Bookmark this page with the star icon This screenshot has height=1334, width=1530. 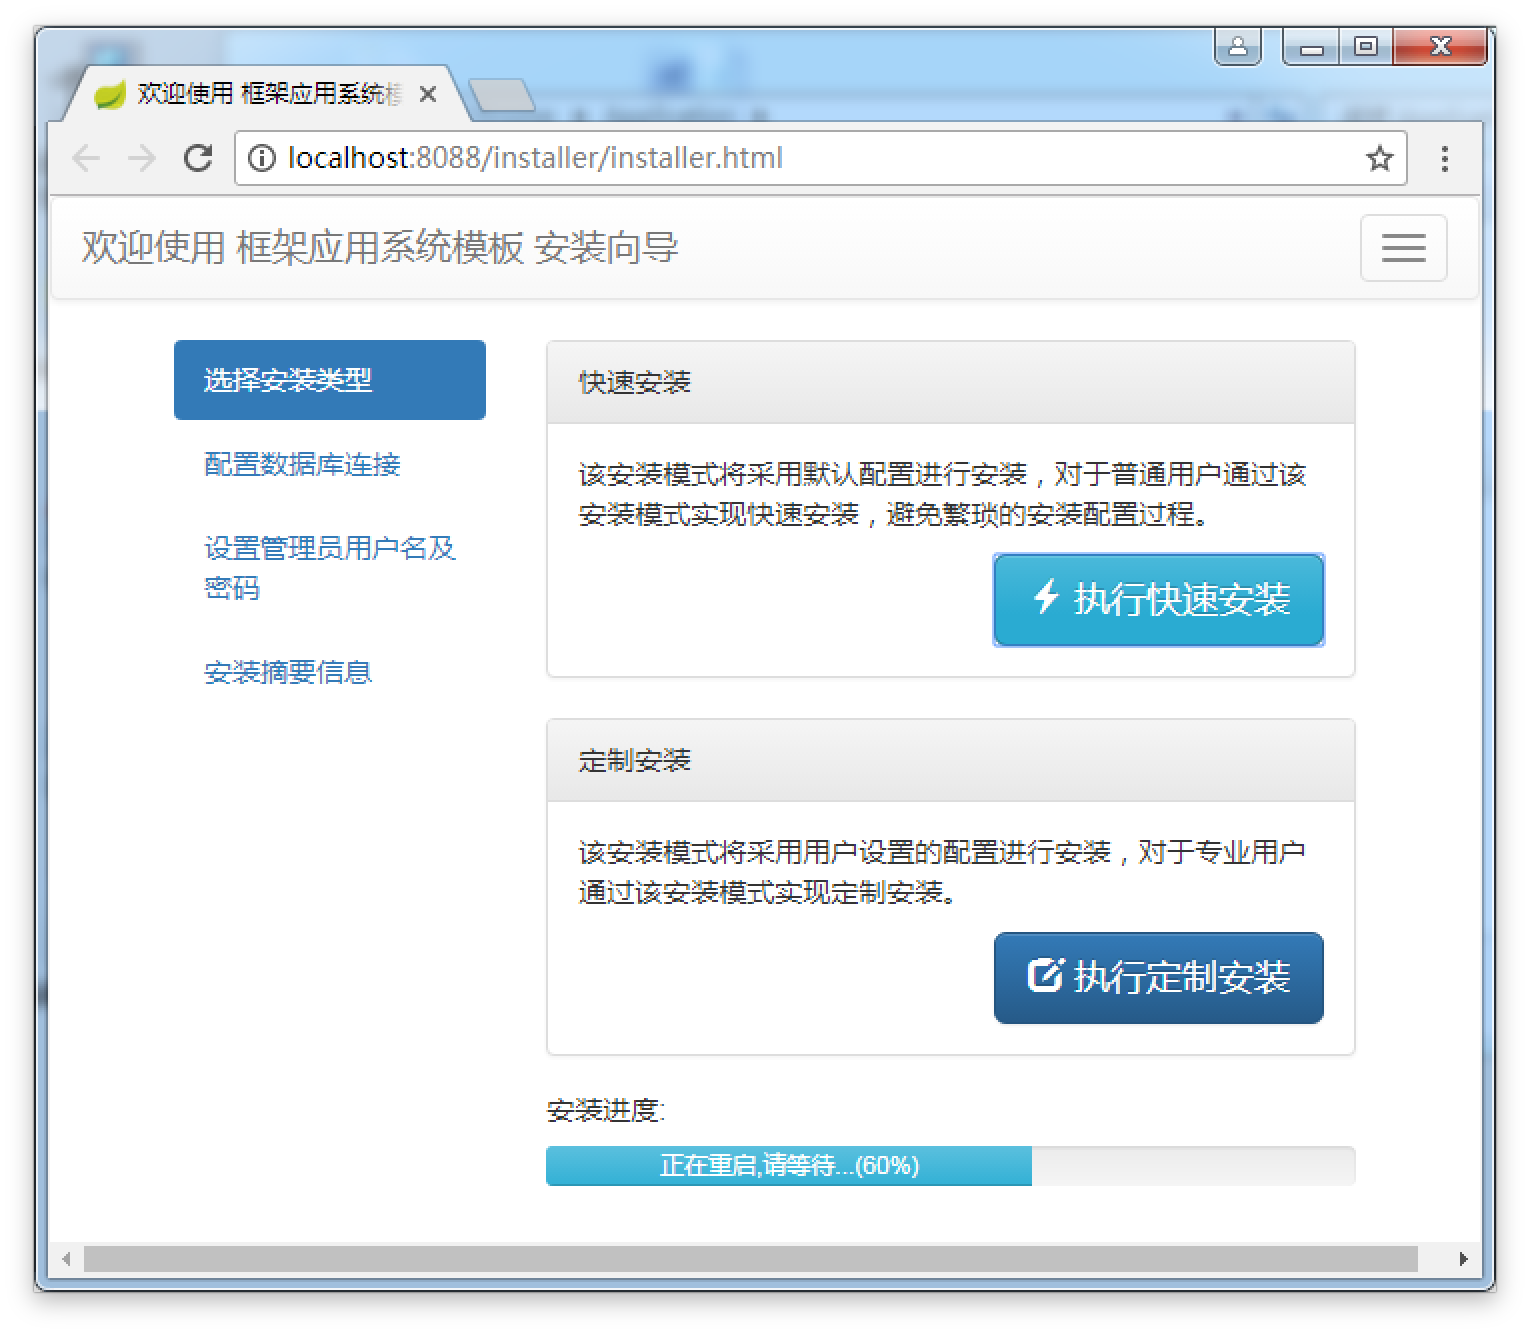point(1379,158)
